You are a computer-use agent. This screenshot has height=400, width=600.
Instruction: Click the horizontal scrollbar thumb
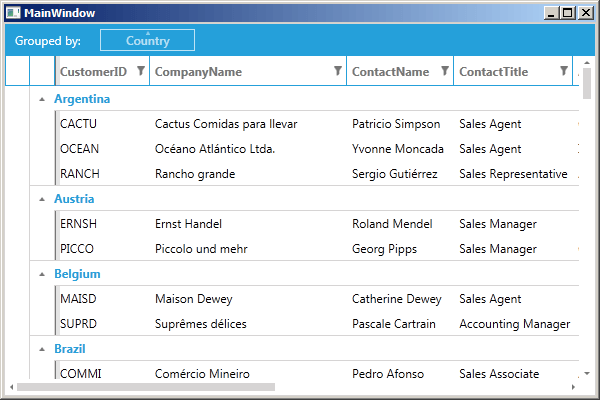(145, 386)
